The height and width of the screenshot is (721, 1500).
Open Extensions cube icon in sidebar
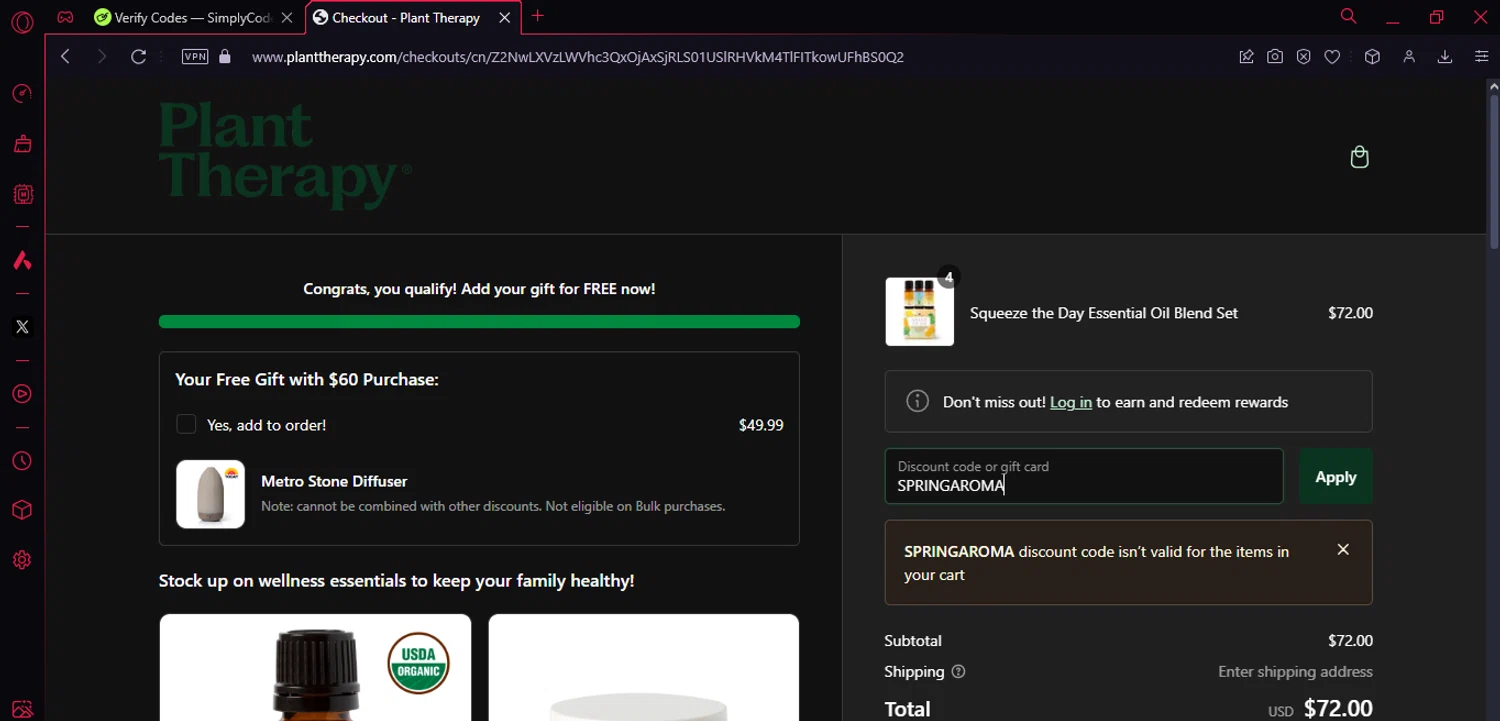[22, 510]
